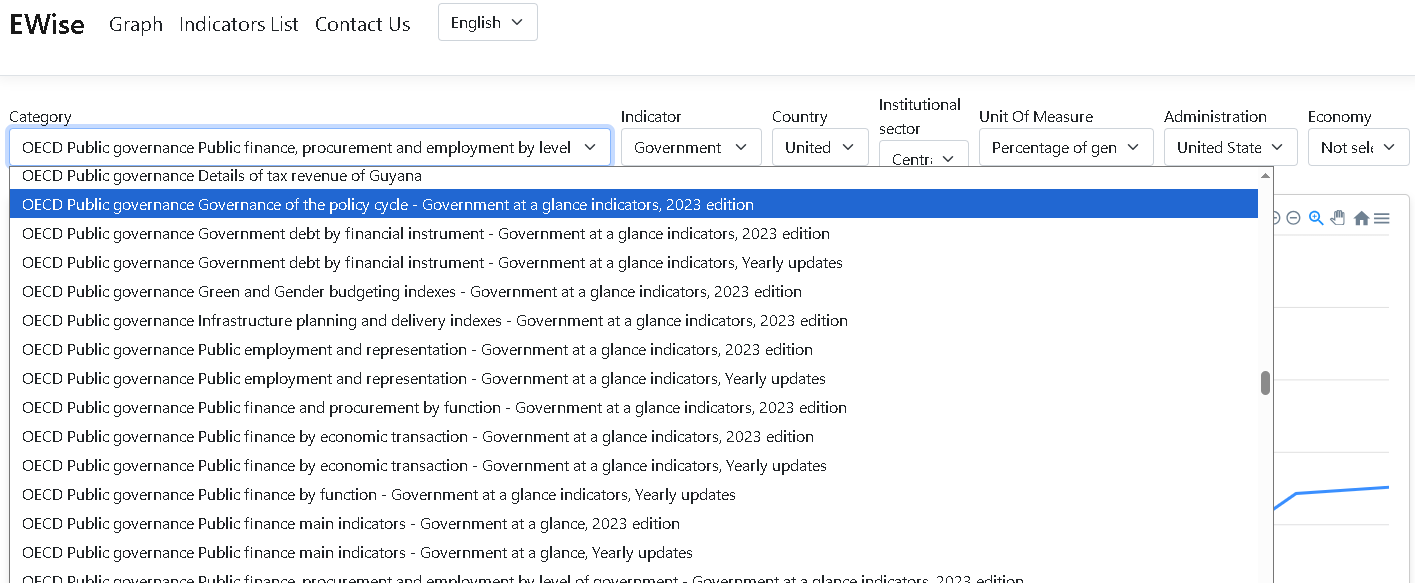Viewport: 1415px width, 583px height.
Task: Open the Unit Of Measure dropdown
Action: (x=1066, y=147)
